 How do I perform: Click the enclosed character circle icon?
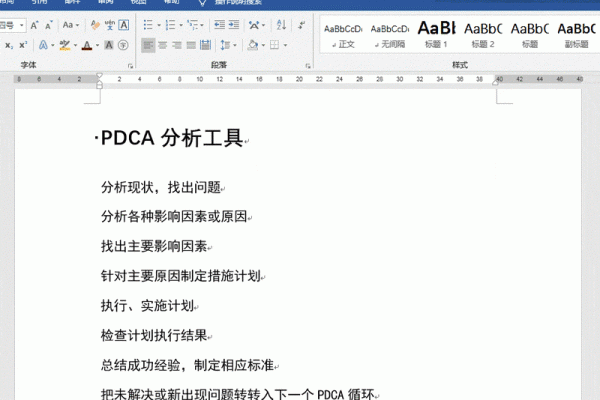tap(123, 45)
